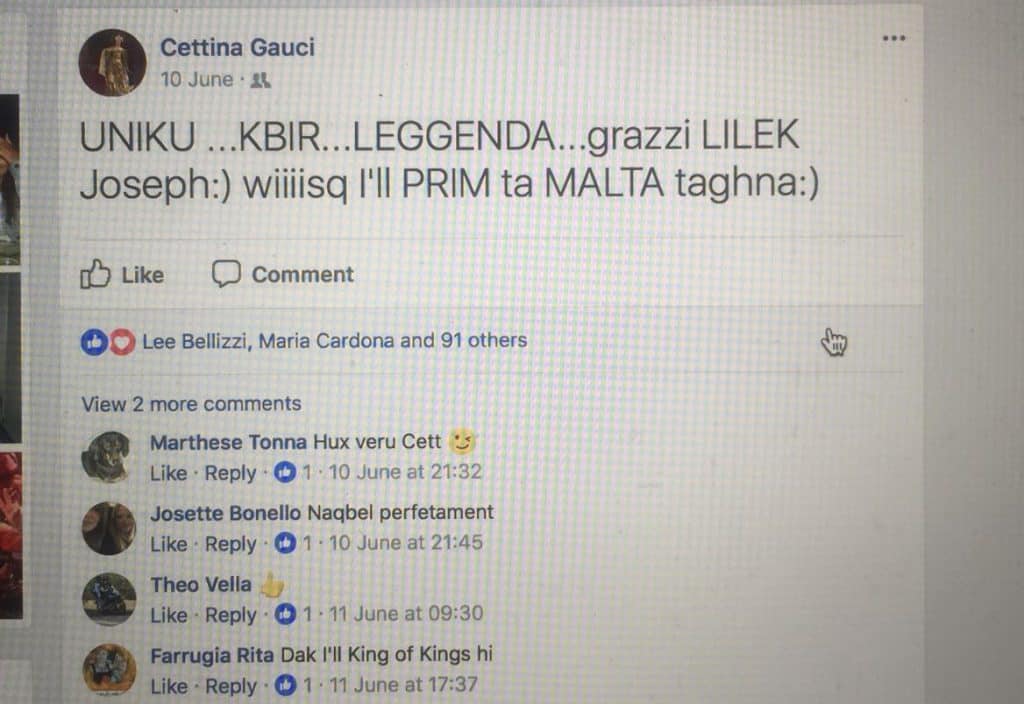
Task: Click the friends audience icon beside 10 June
Action: [x=261, y=80]
